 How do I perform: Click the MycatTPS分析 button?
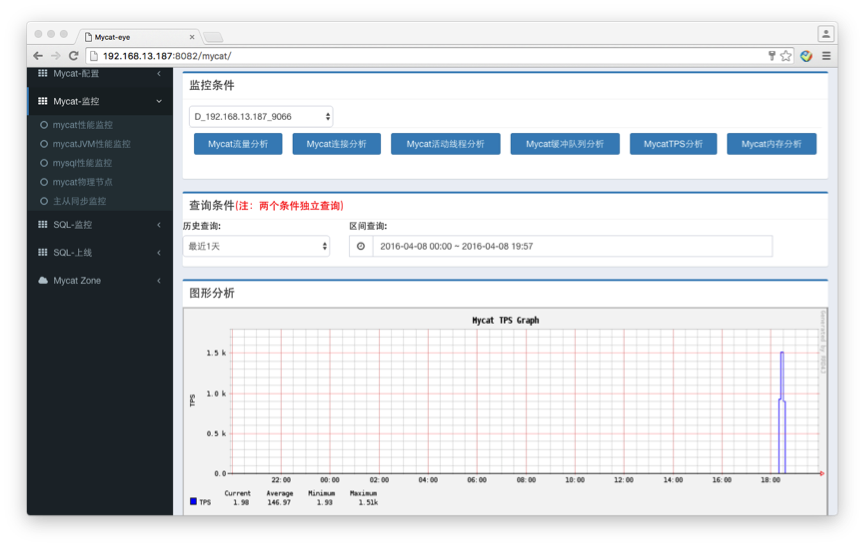(673, 144)
